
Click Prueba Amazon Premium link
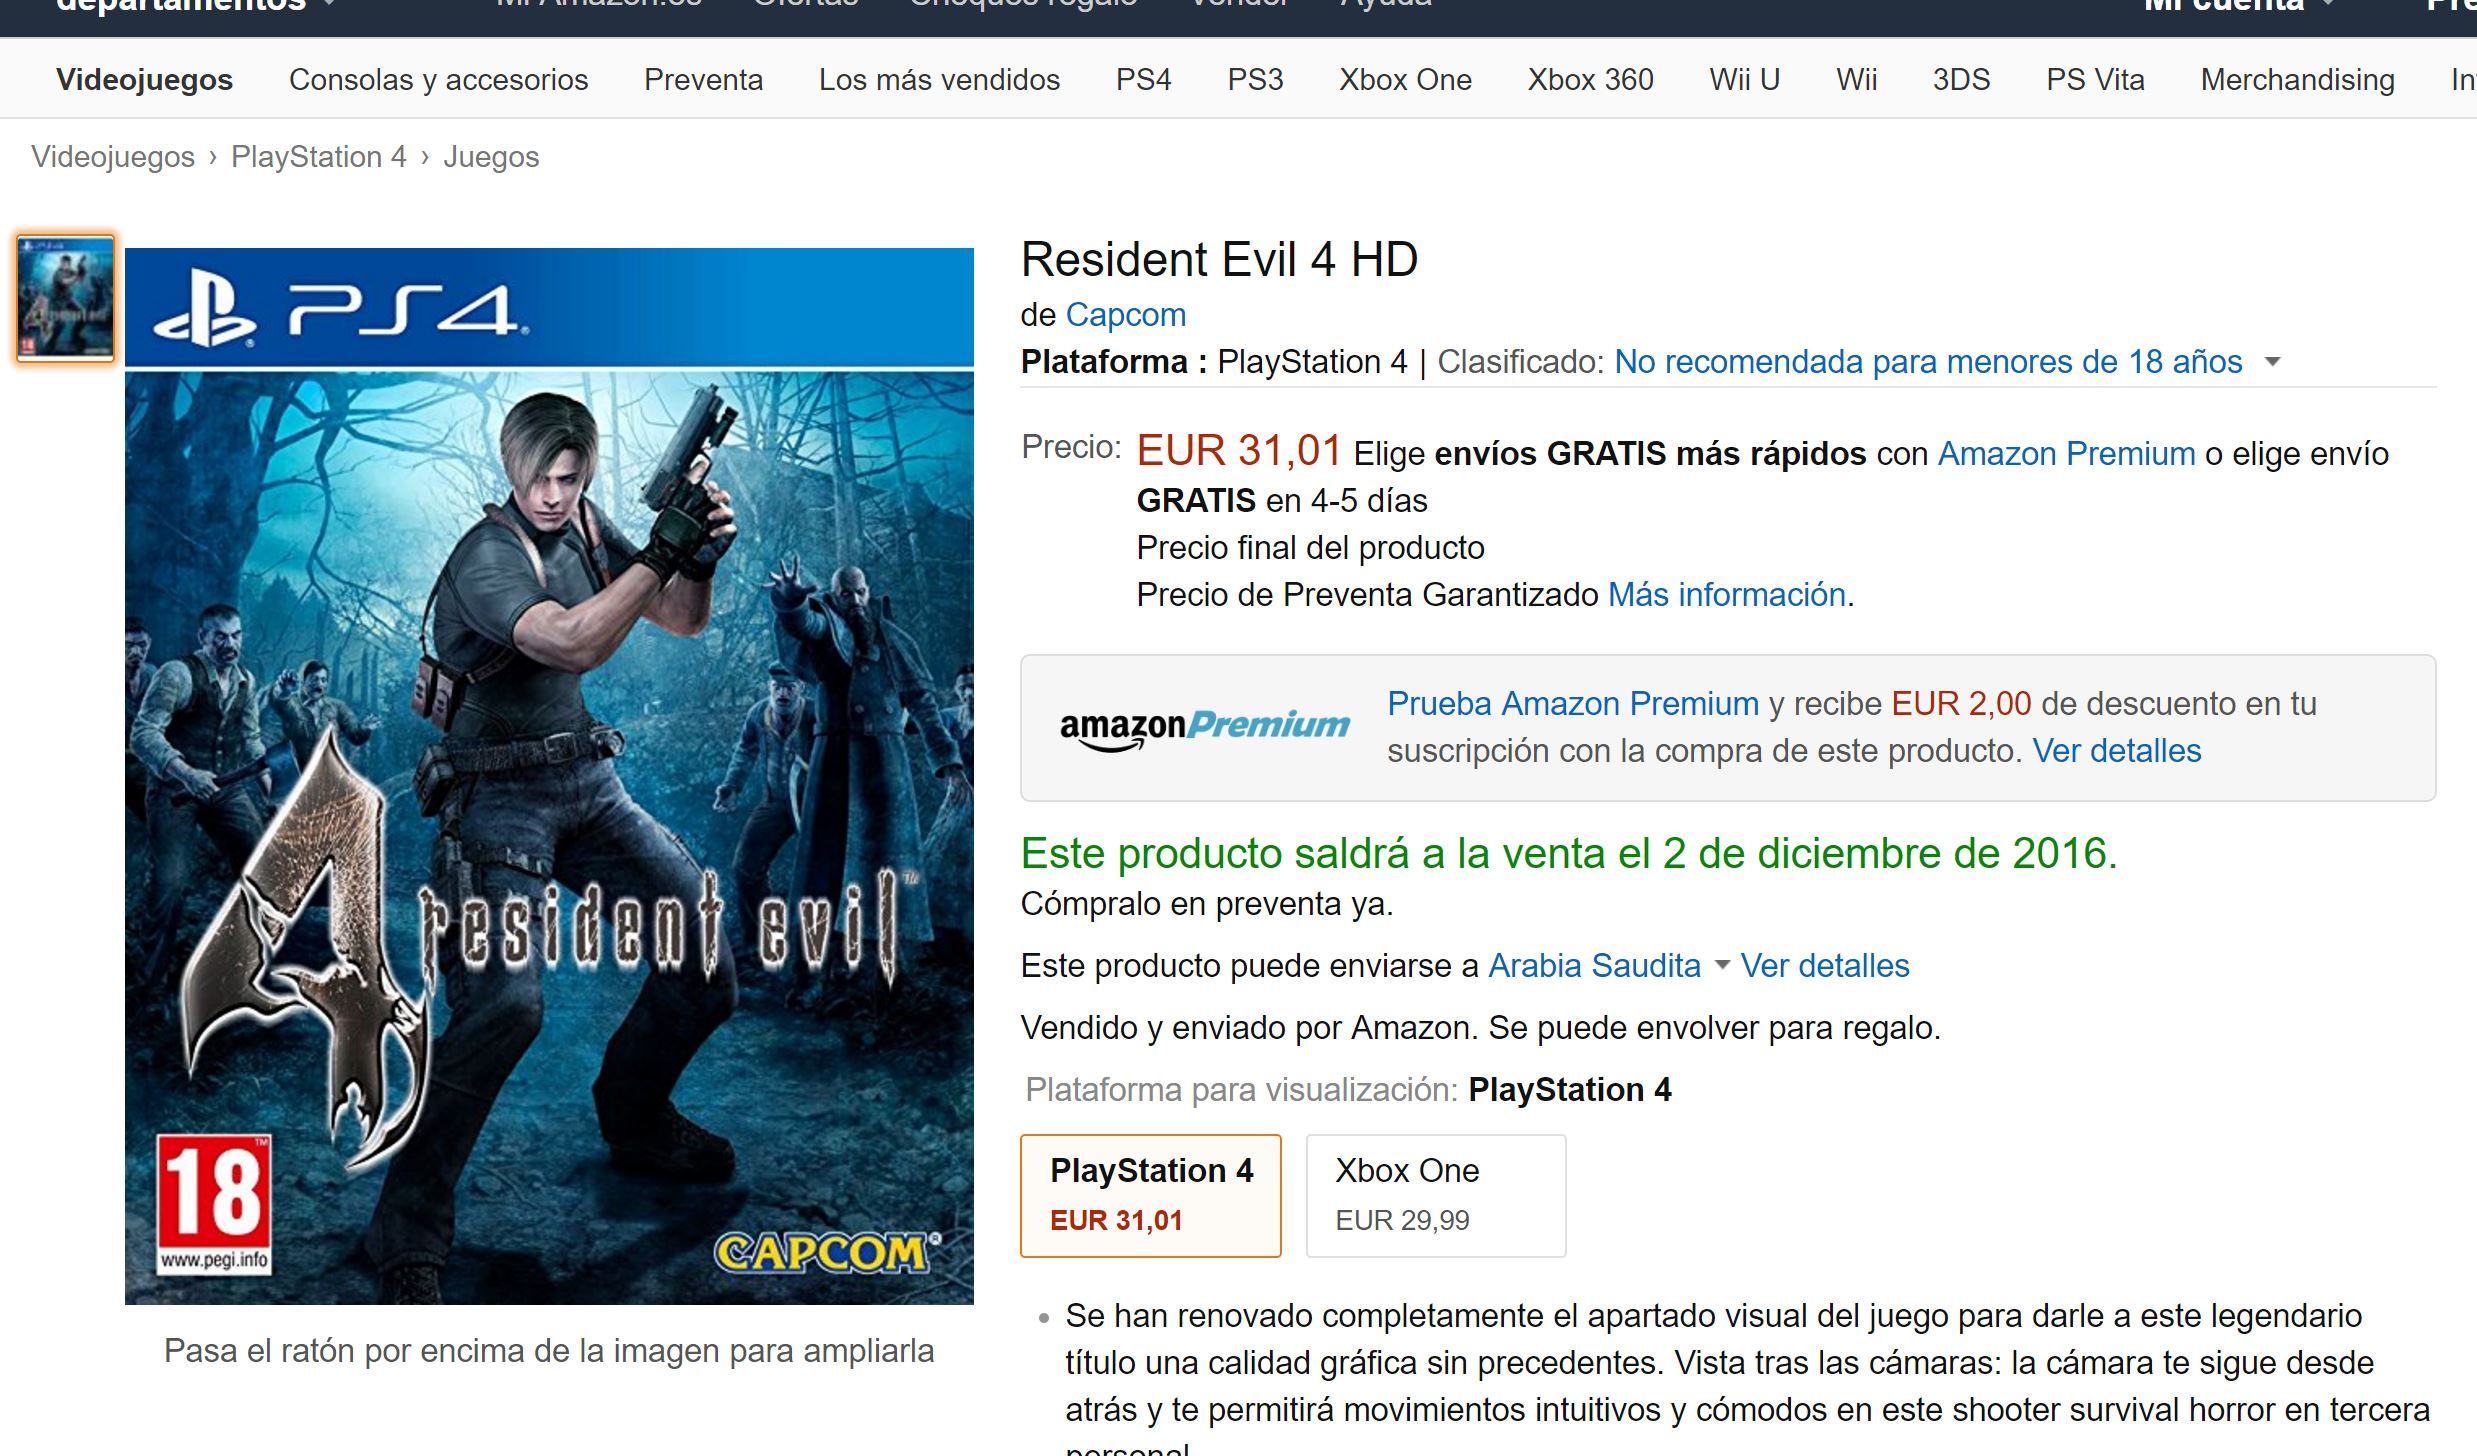pos(1573,704)
